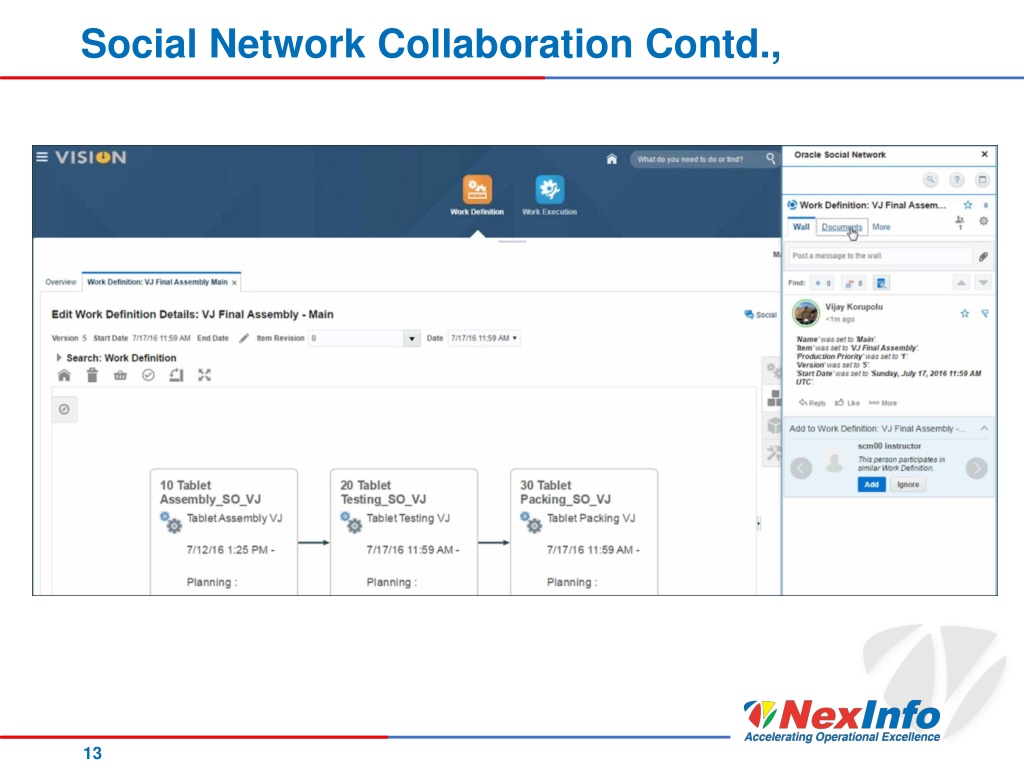The image size is (1024, 768).
Task: Switch to the Overview tab
Action: pos(61,282)
